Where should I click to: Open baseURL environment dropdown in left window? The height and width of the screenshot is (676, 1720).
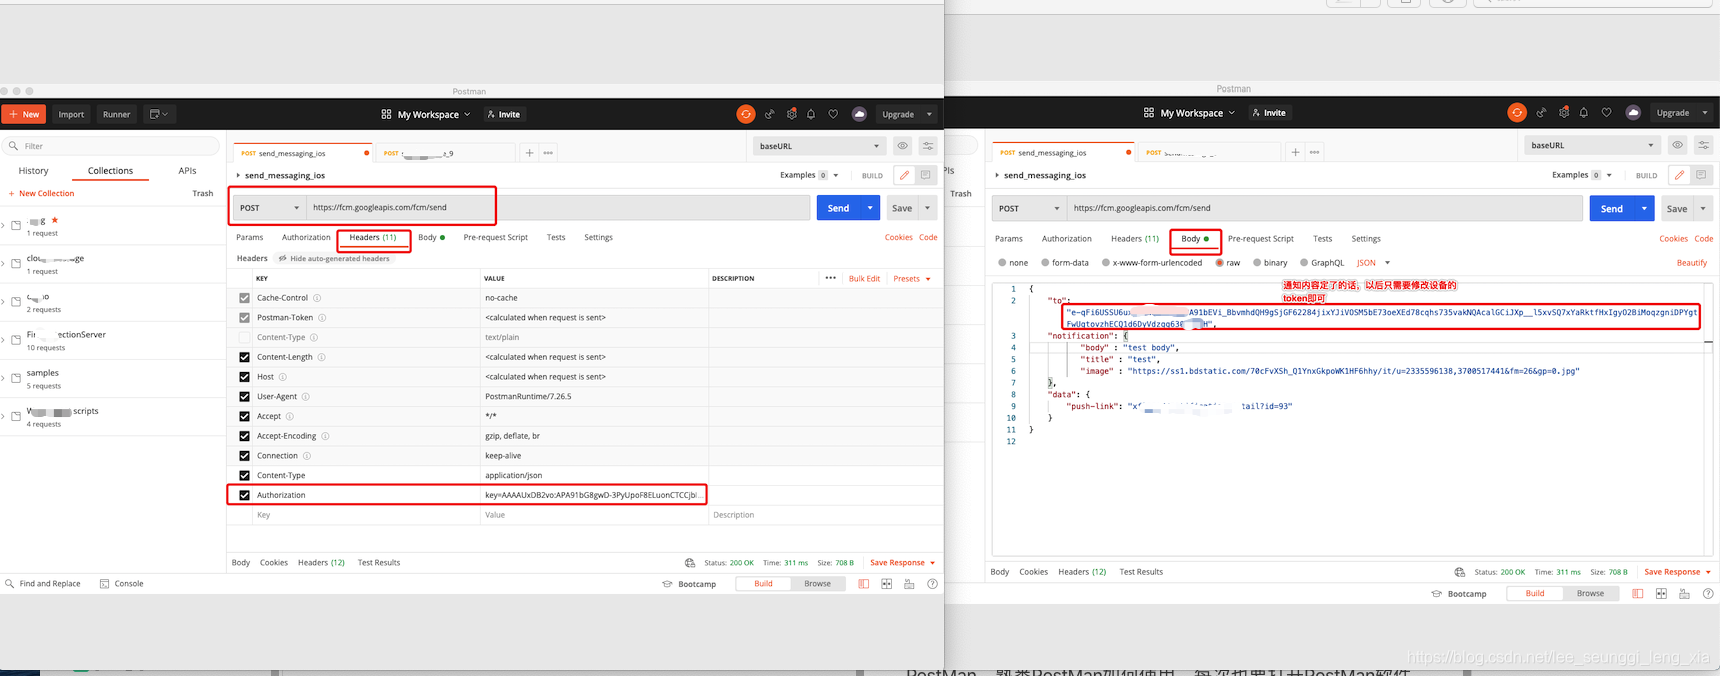coord(819,146)
